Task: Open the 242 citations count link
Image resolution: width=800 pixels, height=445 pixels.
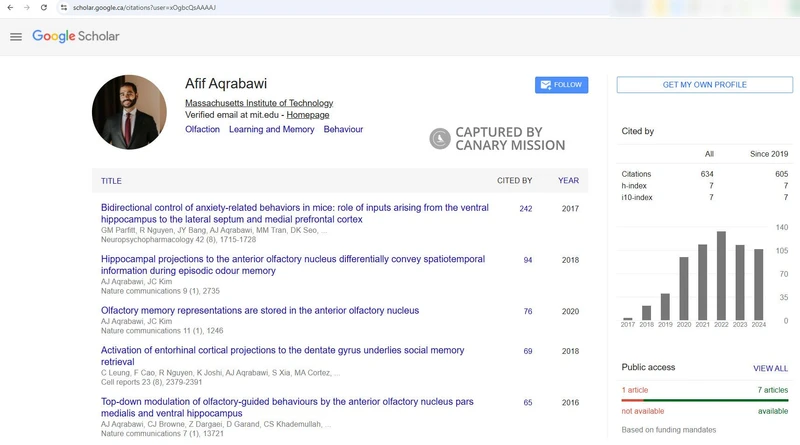Action: pyautogui.click(x=526, y=209)
